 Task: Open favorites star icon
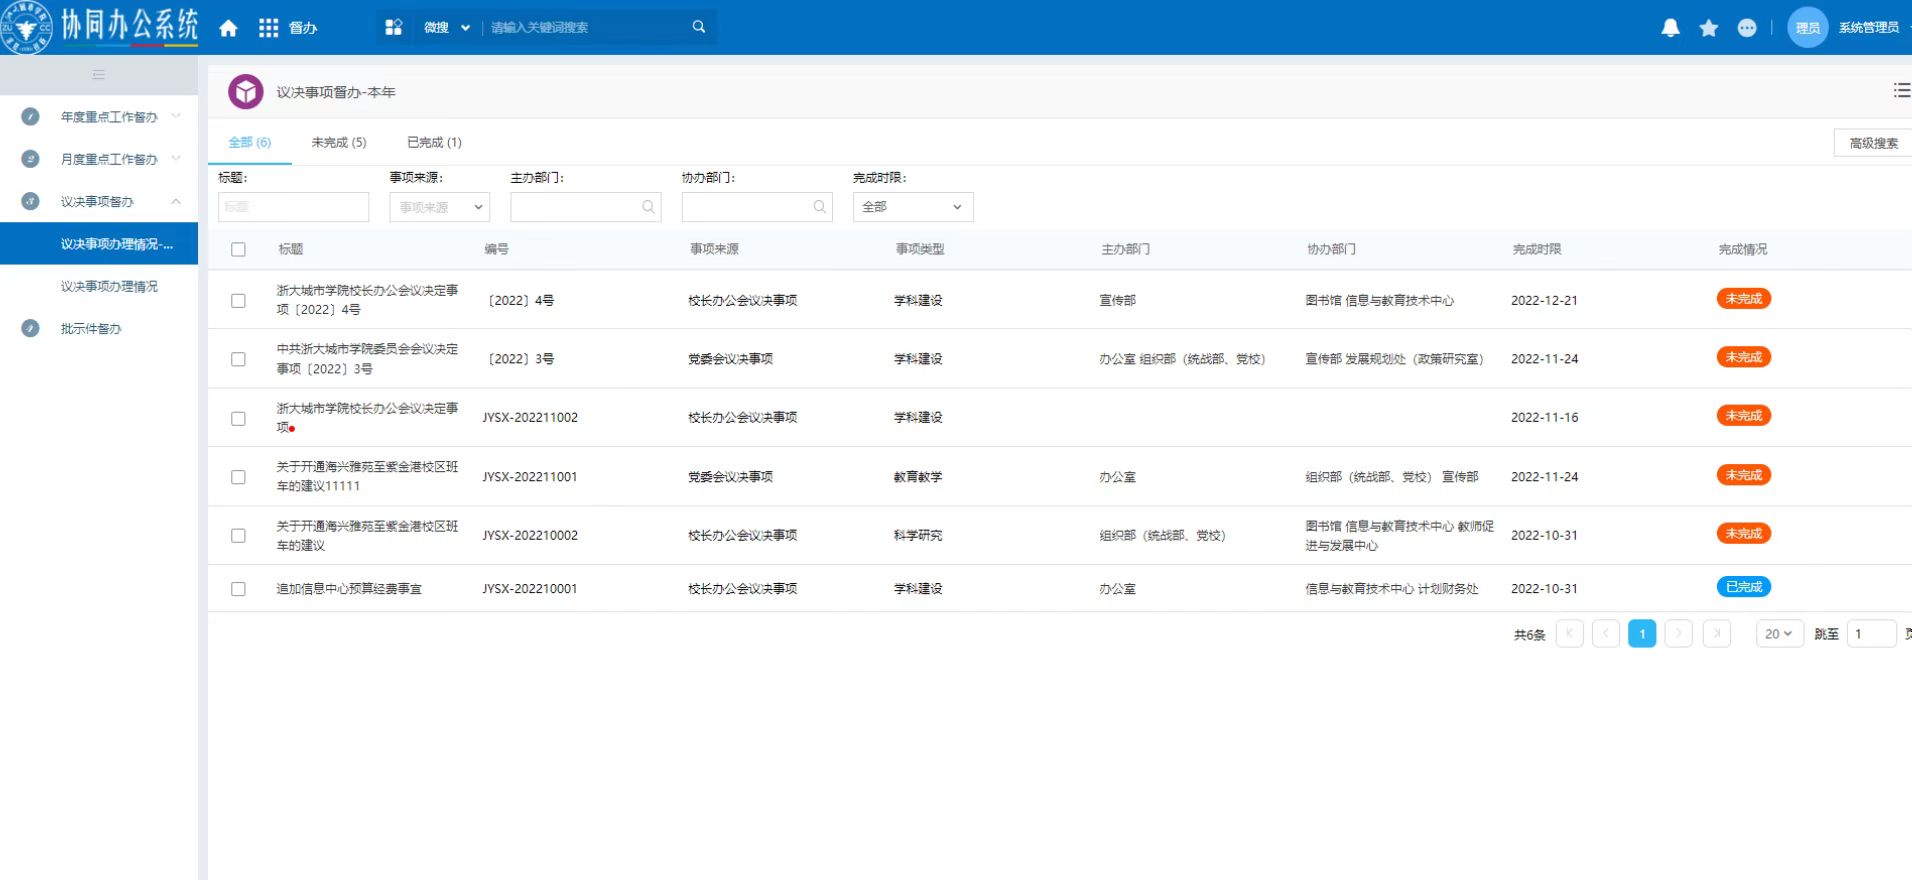tap(1708, 28)
